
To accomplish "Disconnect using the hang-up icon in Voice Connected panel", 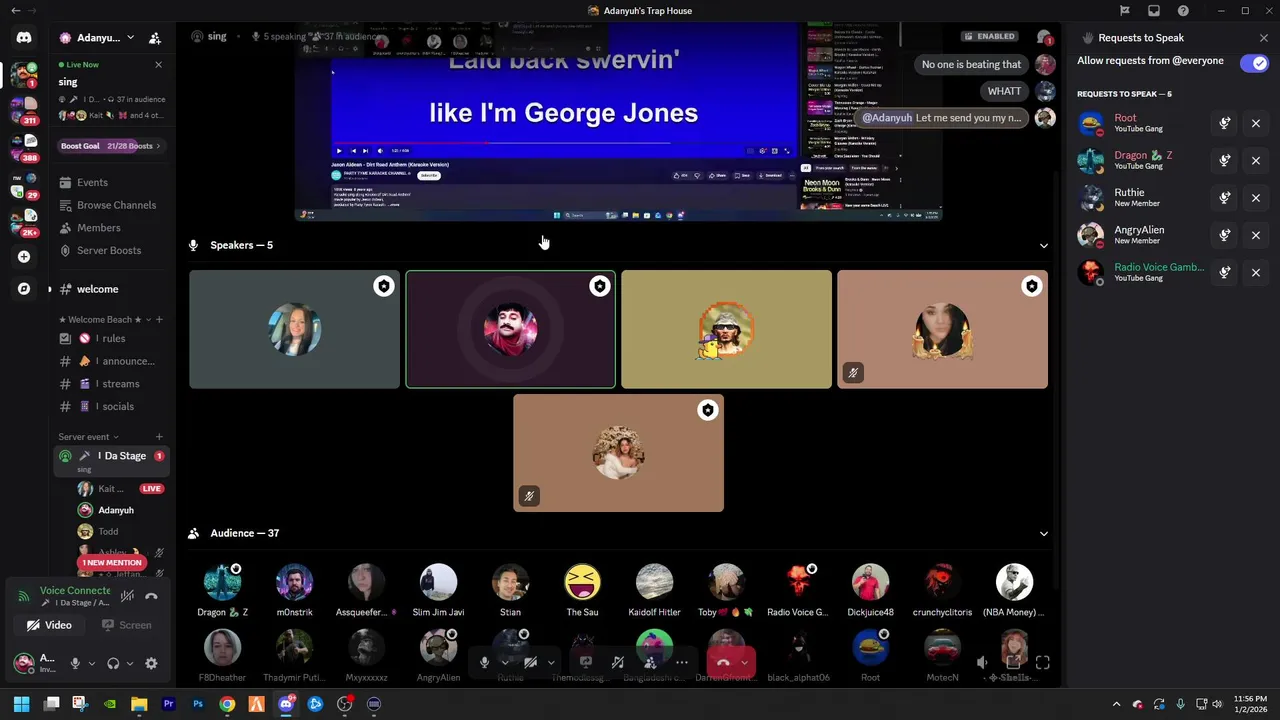I will [x=151, y=596].
